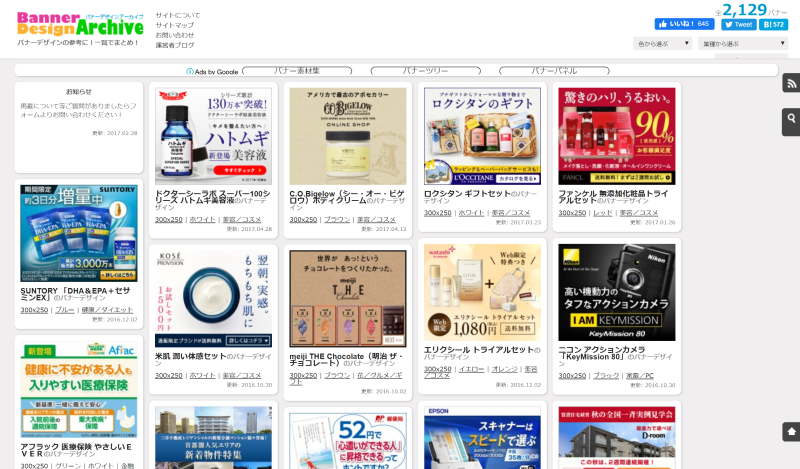Click the バナーツリー ad link
Screen dimensions: 800x469
(x=426, y=71)
